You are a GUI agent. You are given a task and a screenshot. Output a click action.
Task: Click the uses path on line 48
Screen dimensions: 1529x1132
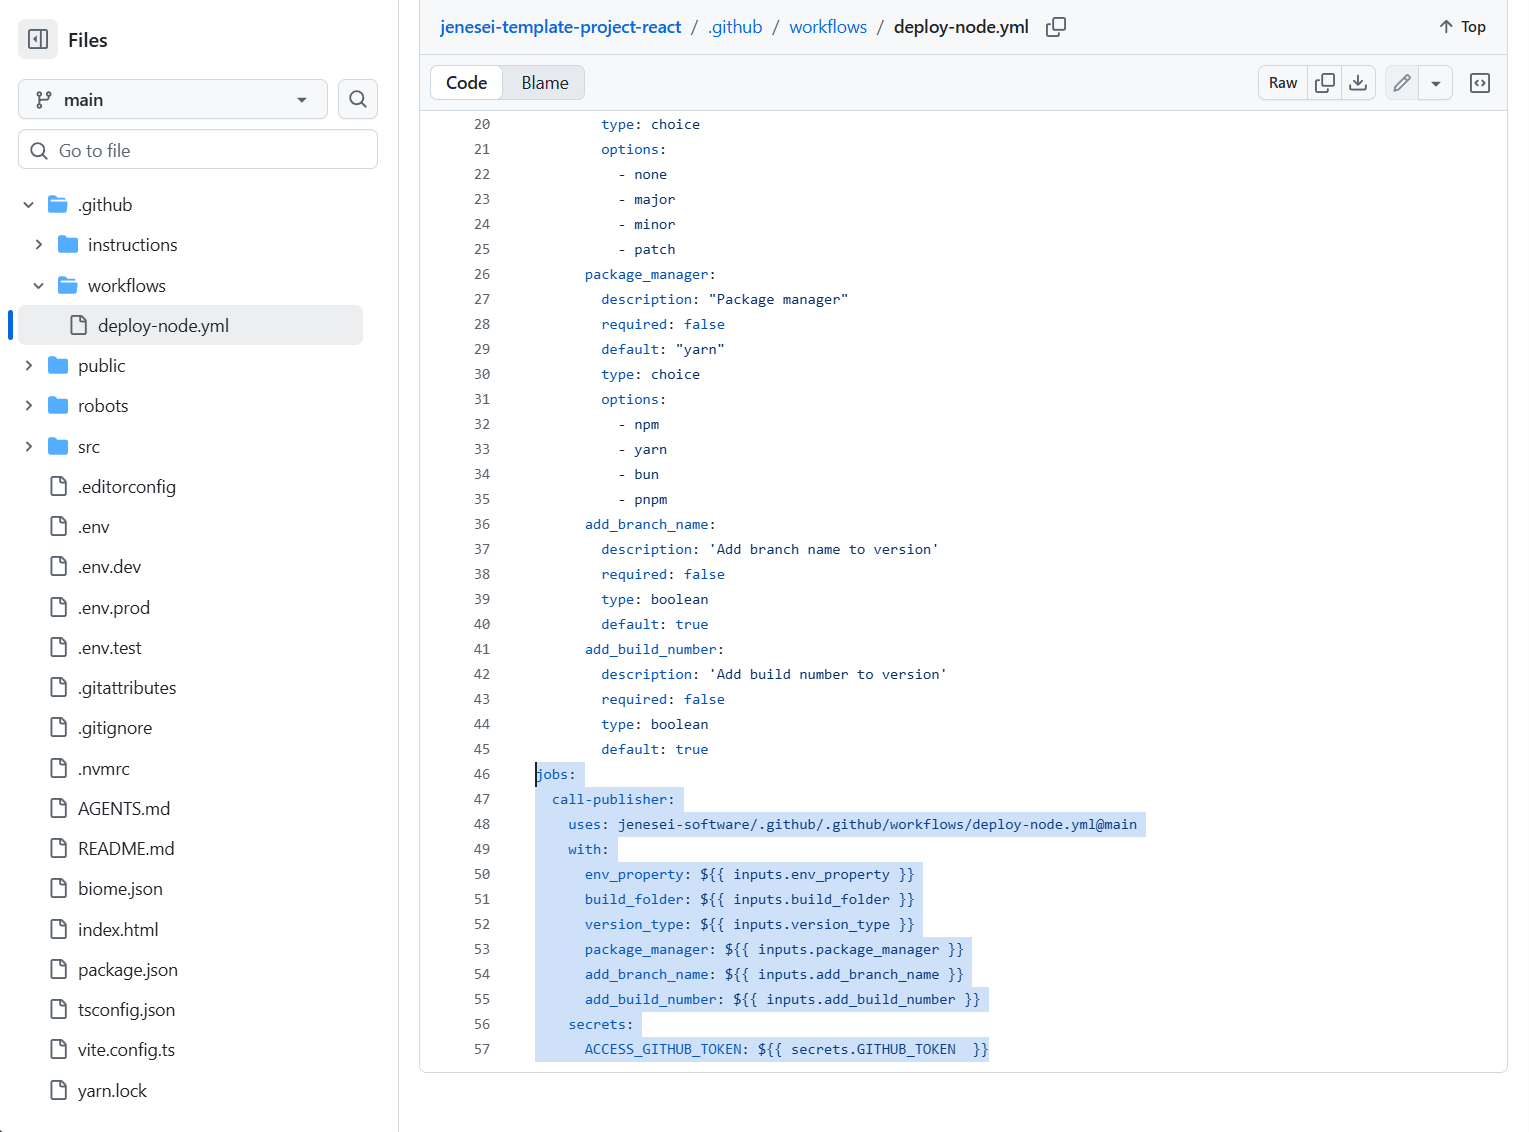click(877, 824)
